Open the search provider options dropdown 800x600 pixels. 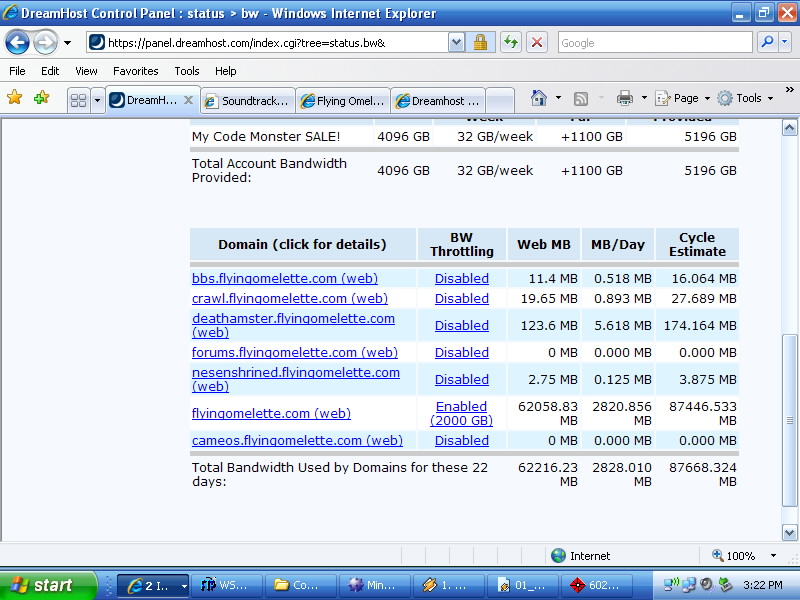tap(785, 42)
